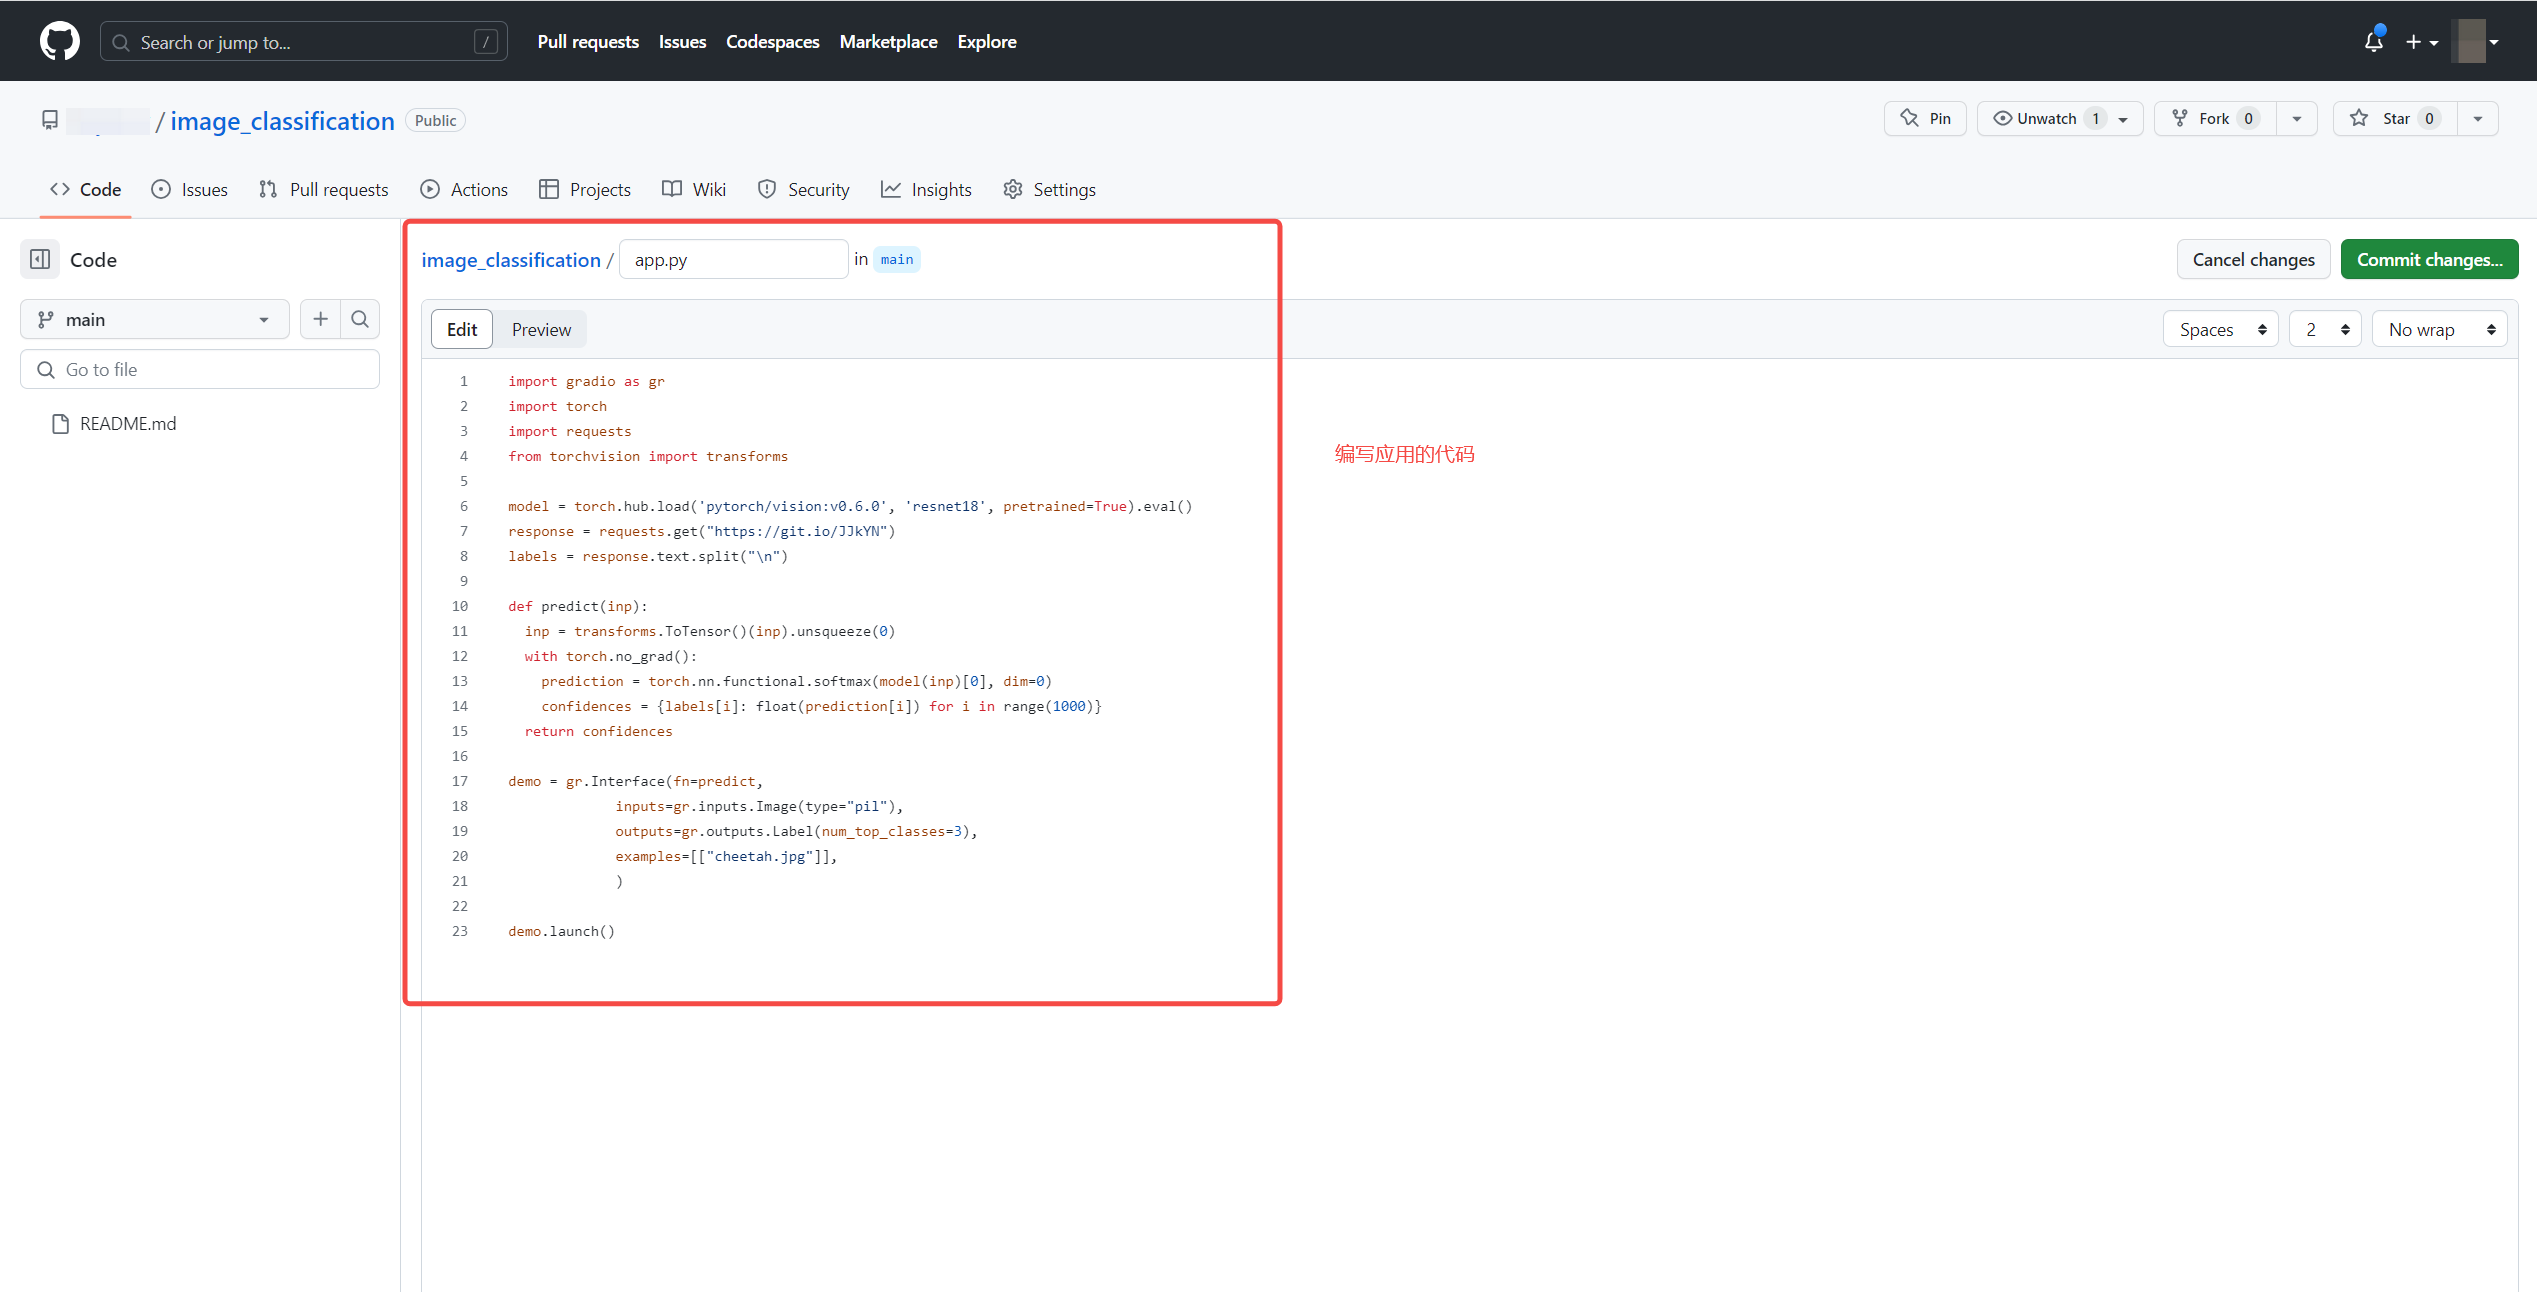Click the GitHub Octocat logo
Screen dimensions: 2537x1292
click(59, 42)
